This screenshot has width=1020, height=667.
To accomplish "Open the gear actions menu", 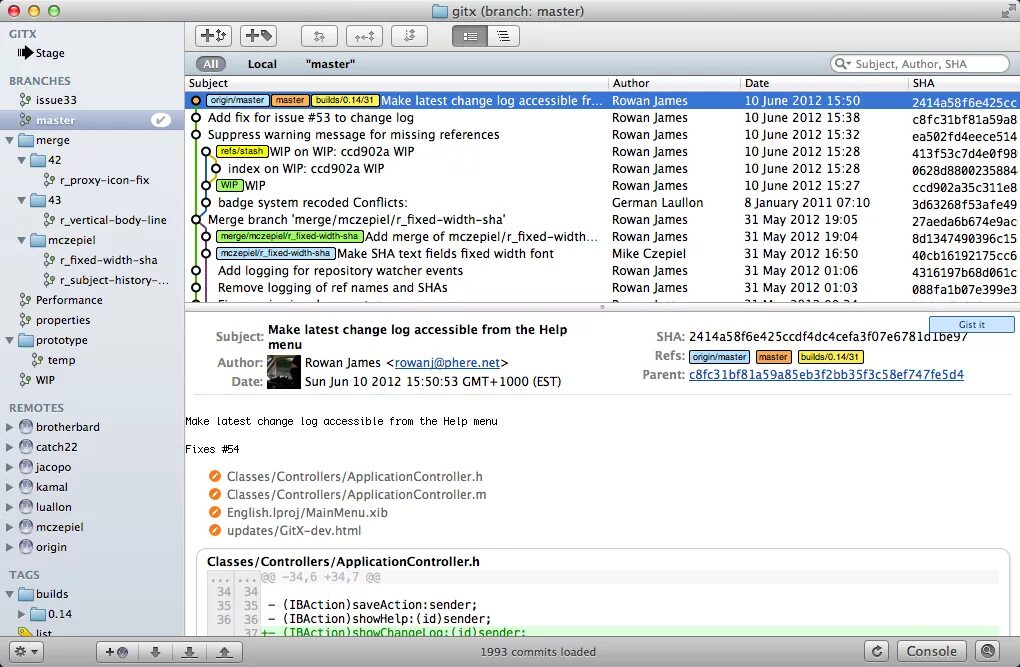I will pos(27,651).
